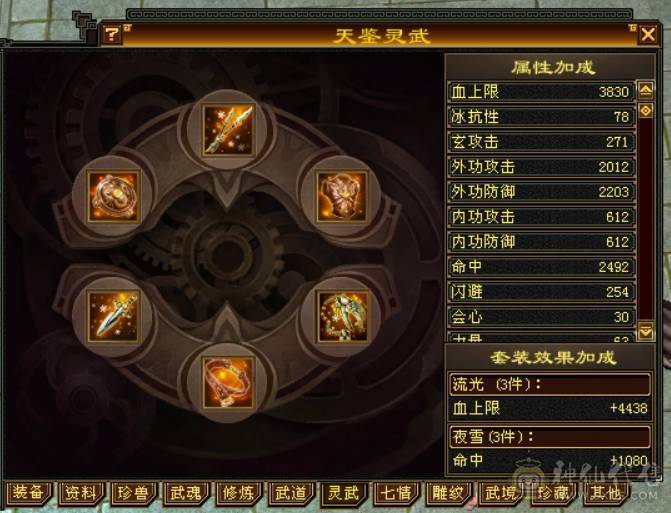
Task: Select the necklace charm slot icon
Action: [x=342, y=317]
